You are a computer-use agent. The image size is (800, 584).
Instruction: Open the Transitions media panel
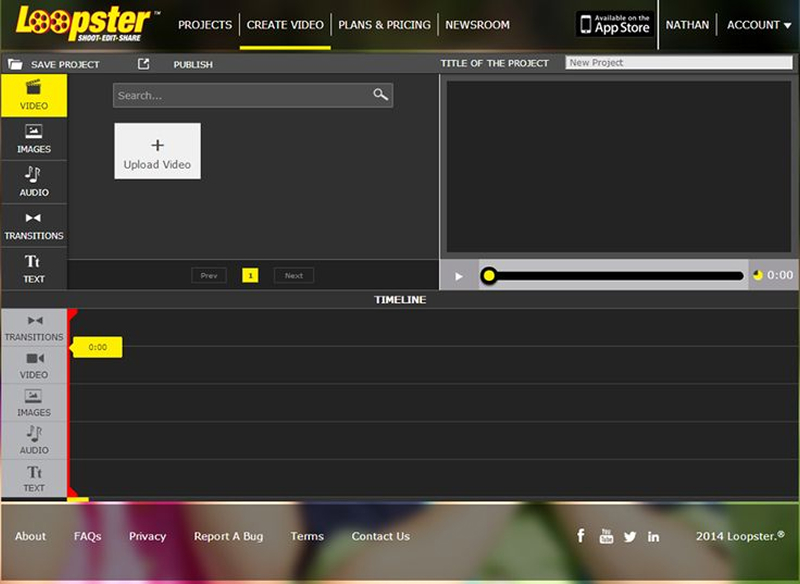34,225
